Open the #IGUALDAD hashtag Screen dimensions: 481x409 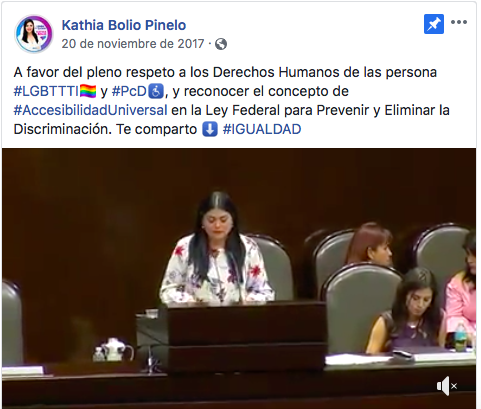(262, 129)
